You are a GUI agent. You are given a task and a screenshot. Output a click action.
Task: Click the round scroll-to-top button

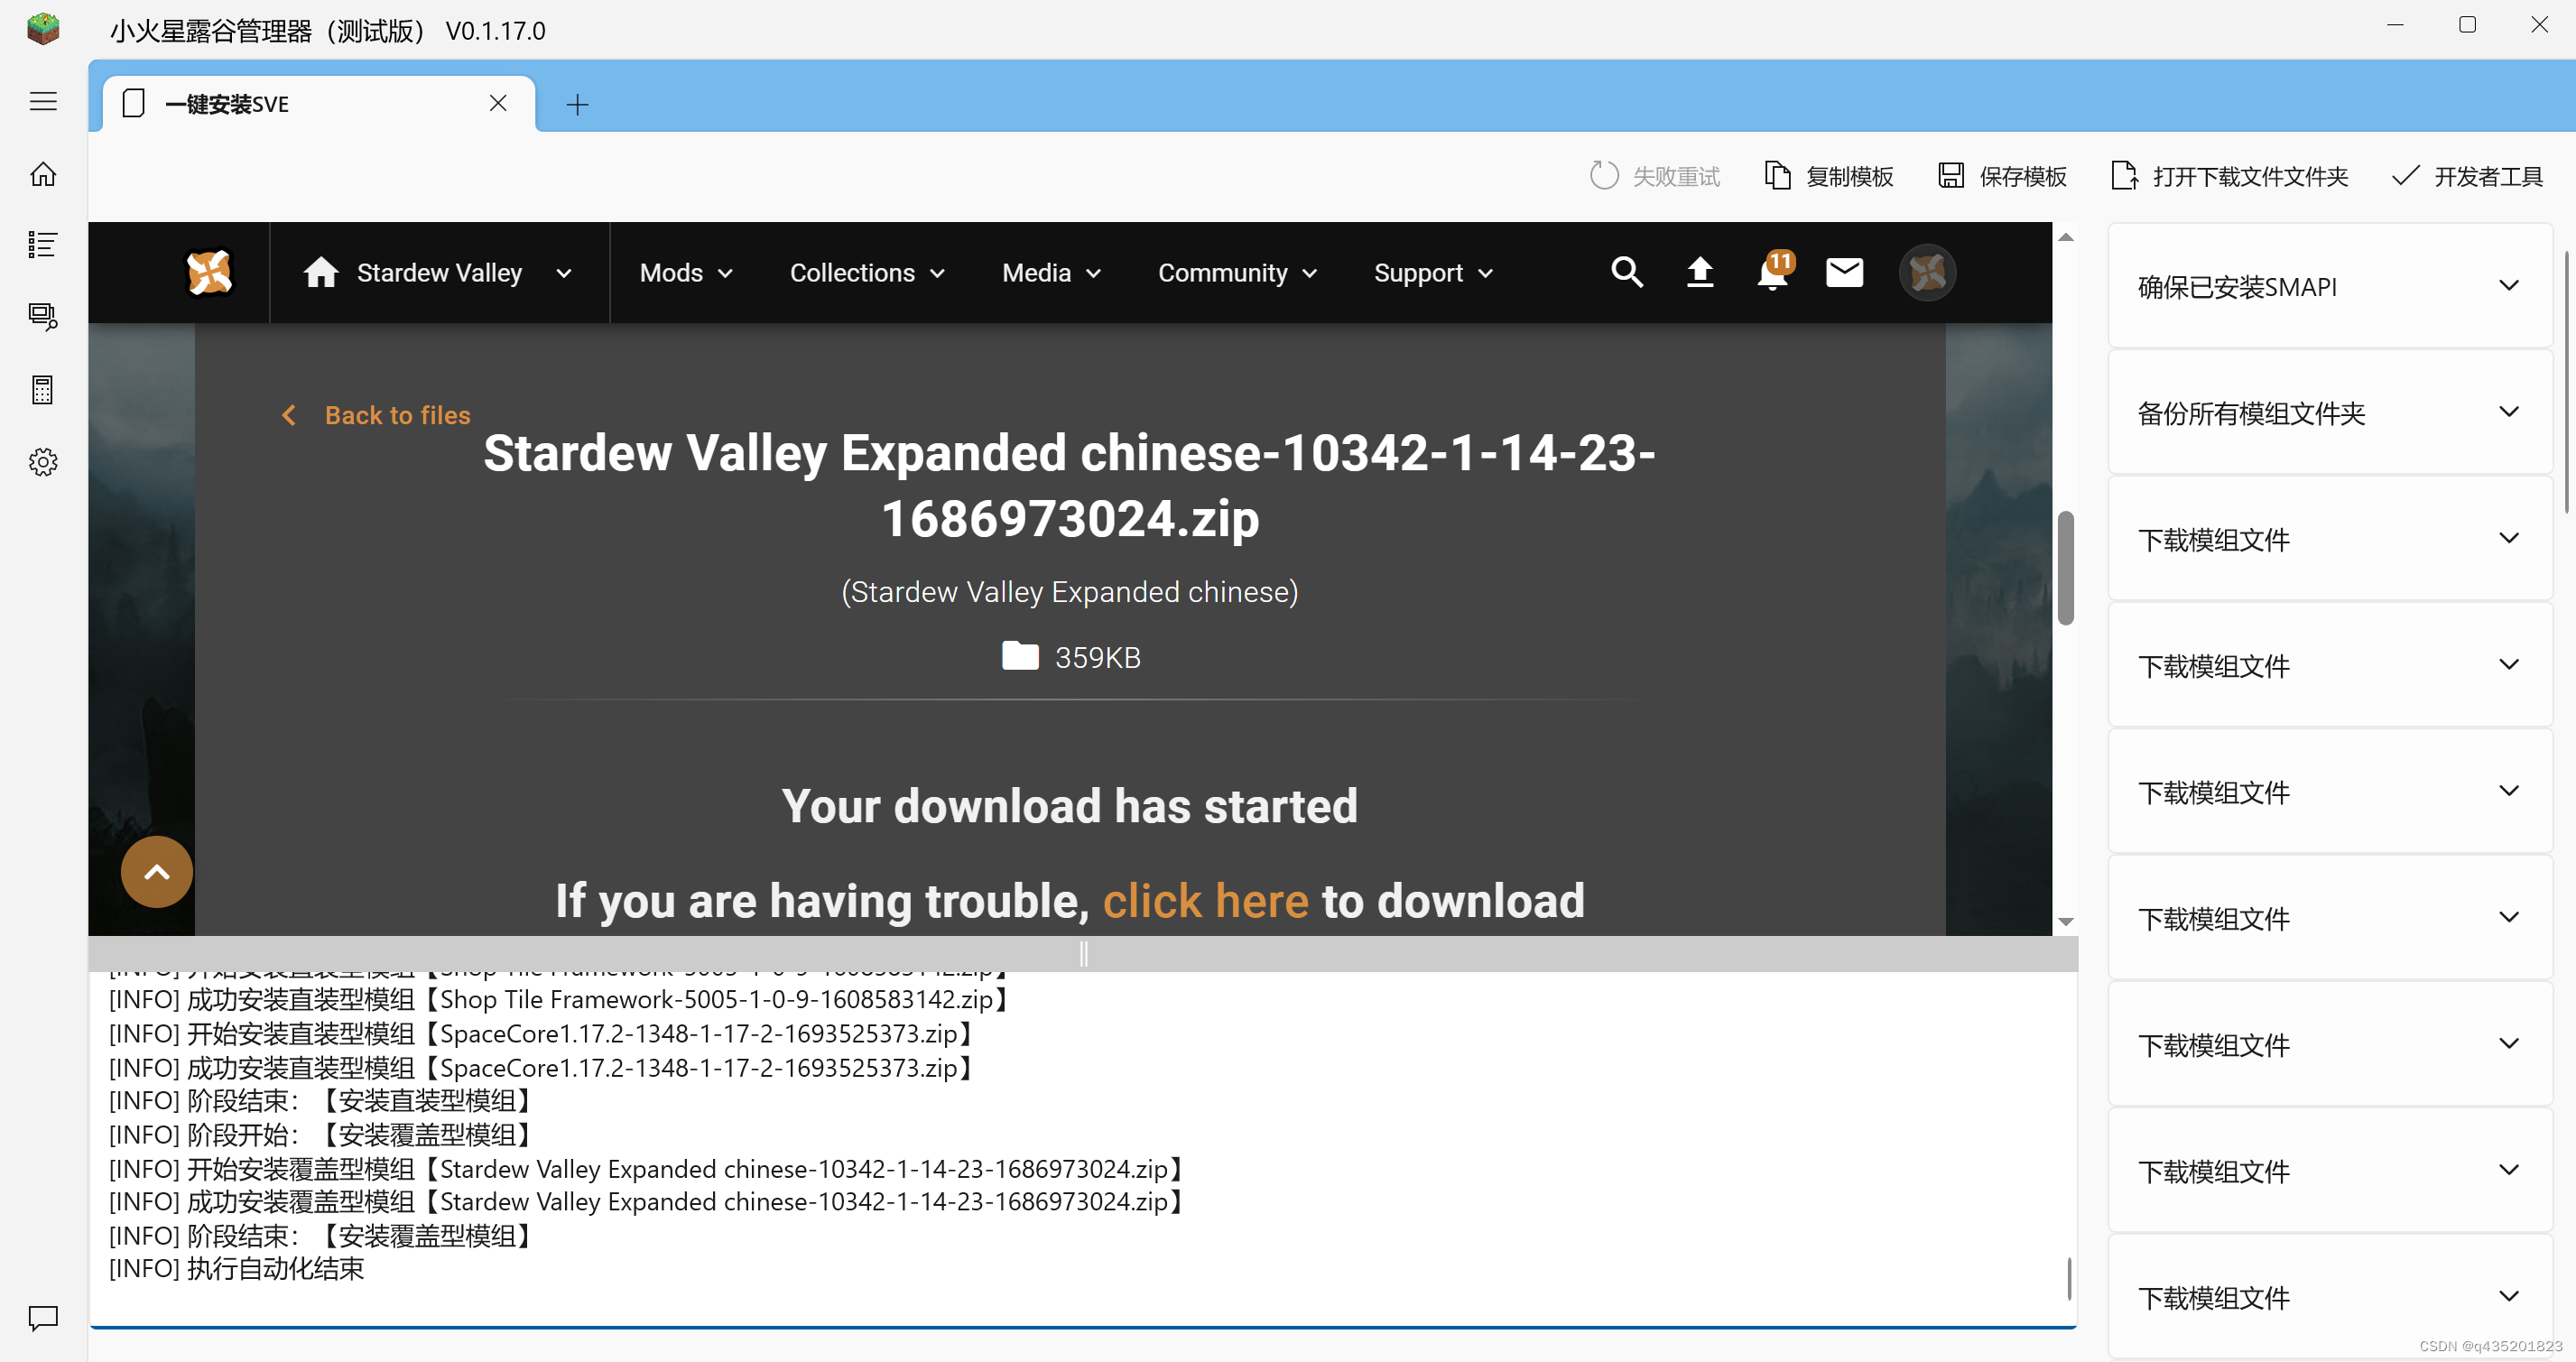pos(157,872)
